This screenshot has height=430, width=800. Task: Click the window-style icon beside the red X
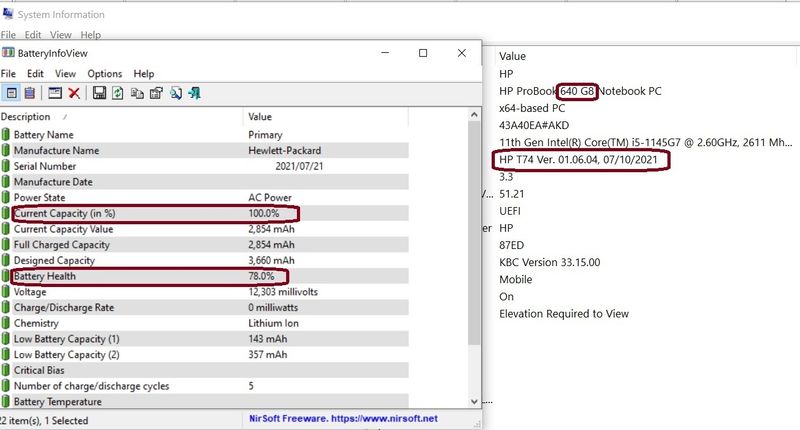point(55,93)
